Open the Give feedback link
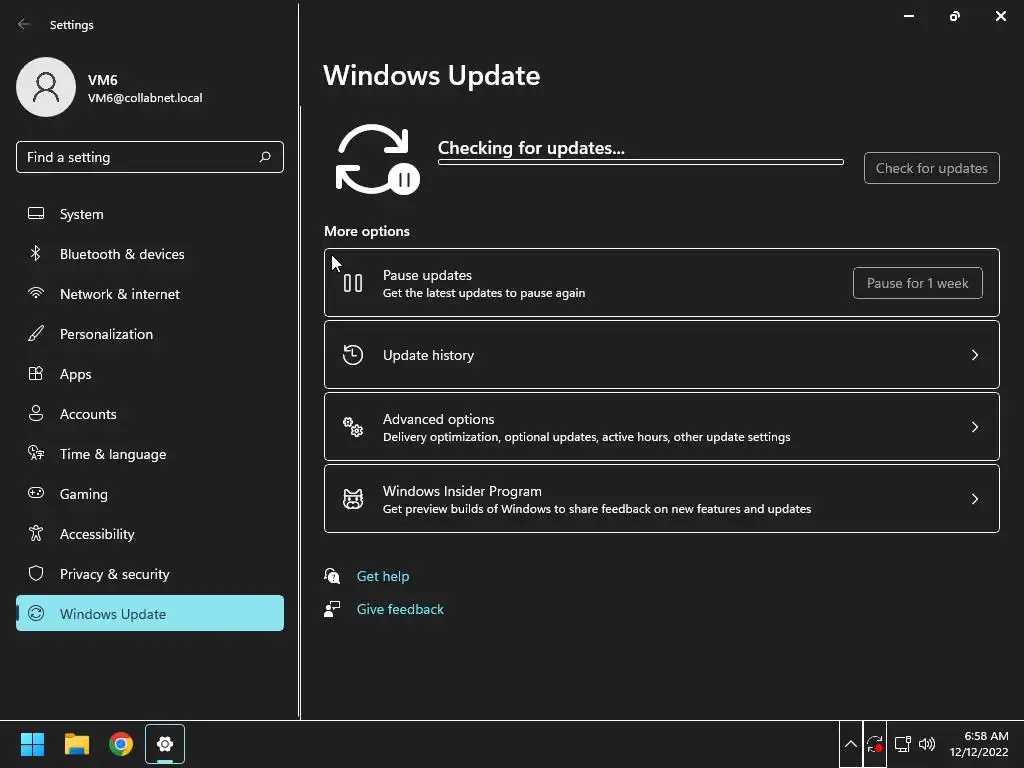1024x768 pixels. 400,609
